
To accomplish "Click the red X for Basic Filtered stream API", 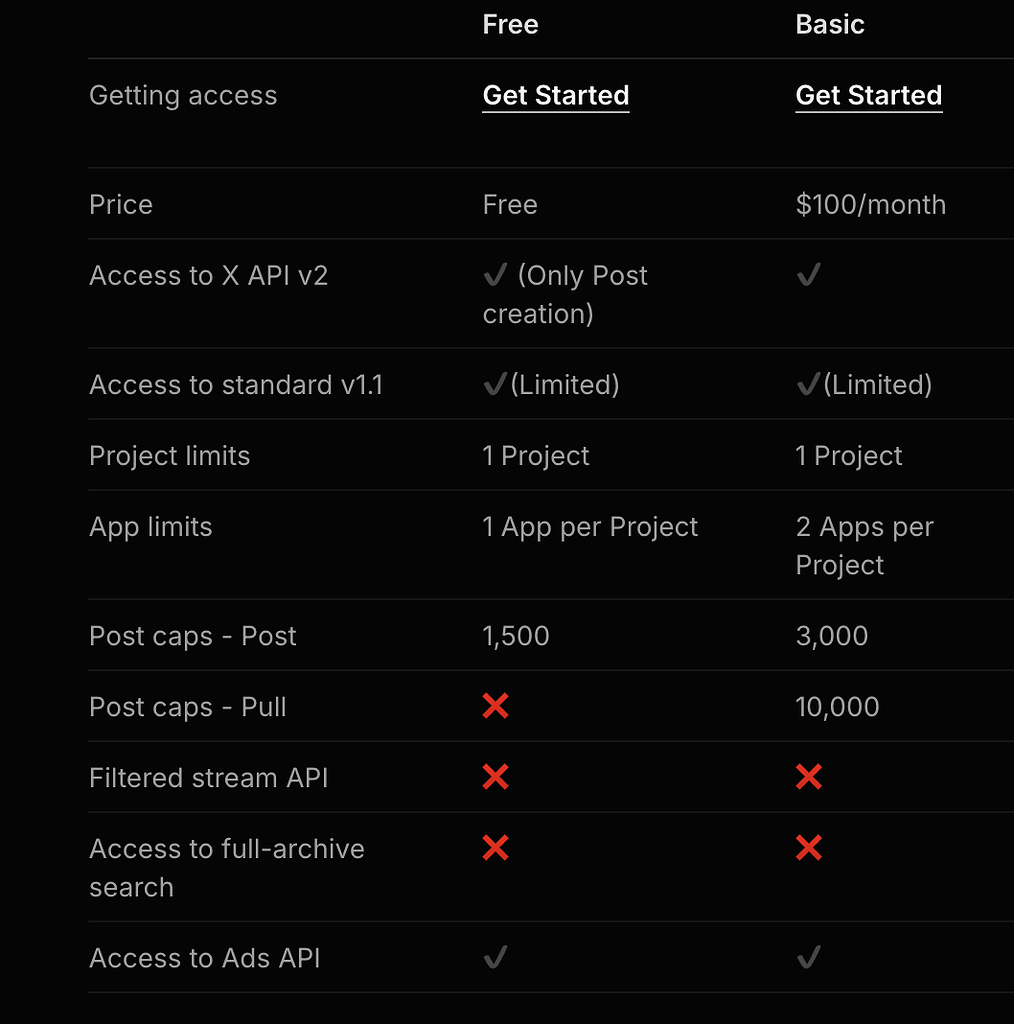I will point(808,777).
